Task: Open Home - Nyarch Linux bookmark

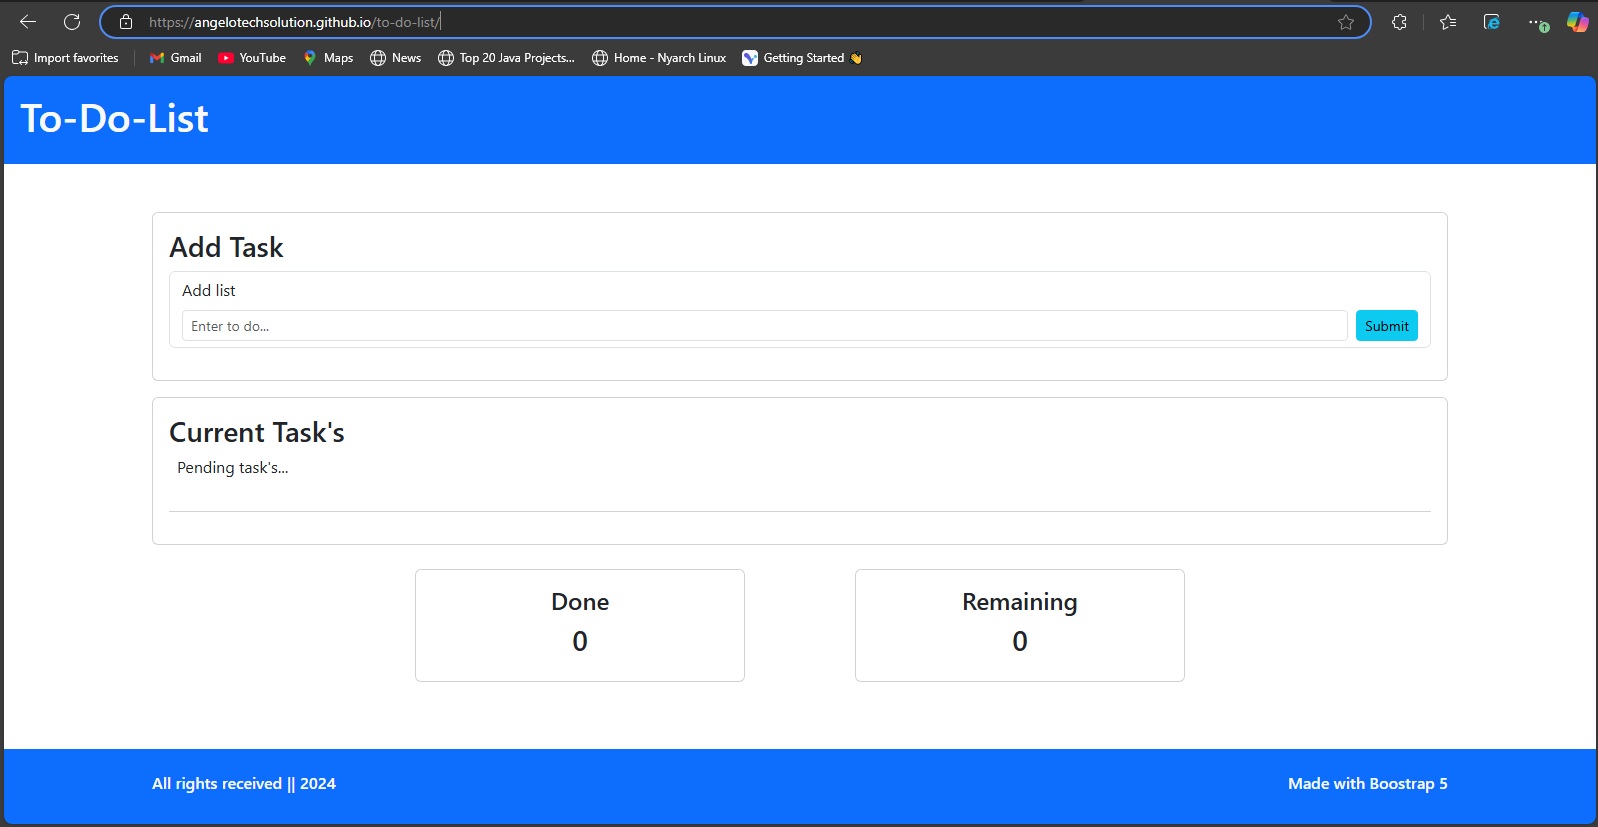Action: point(659,58)
